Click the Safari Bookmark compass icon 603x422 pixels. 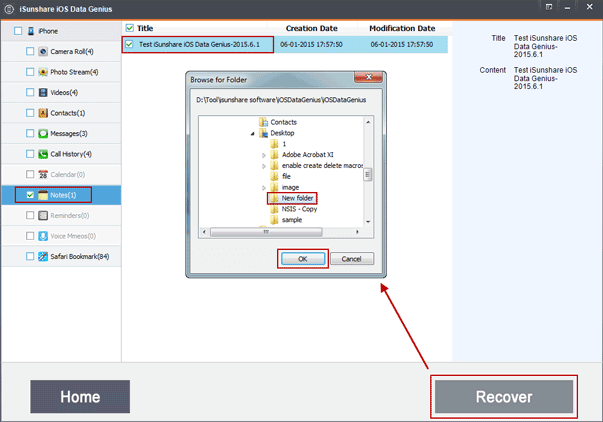[x=43, y=256]
